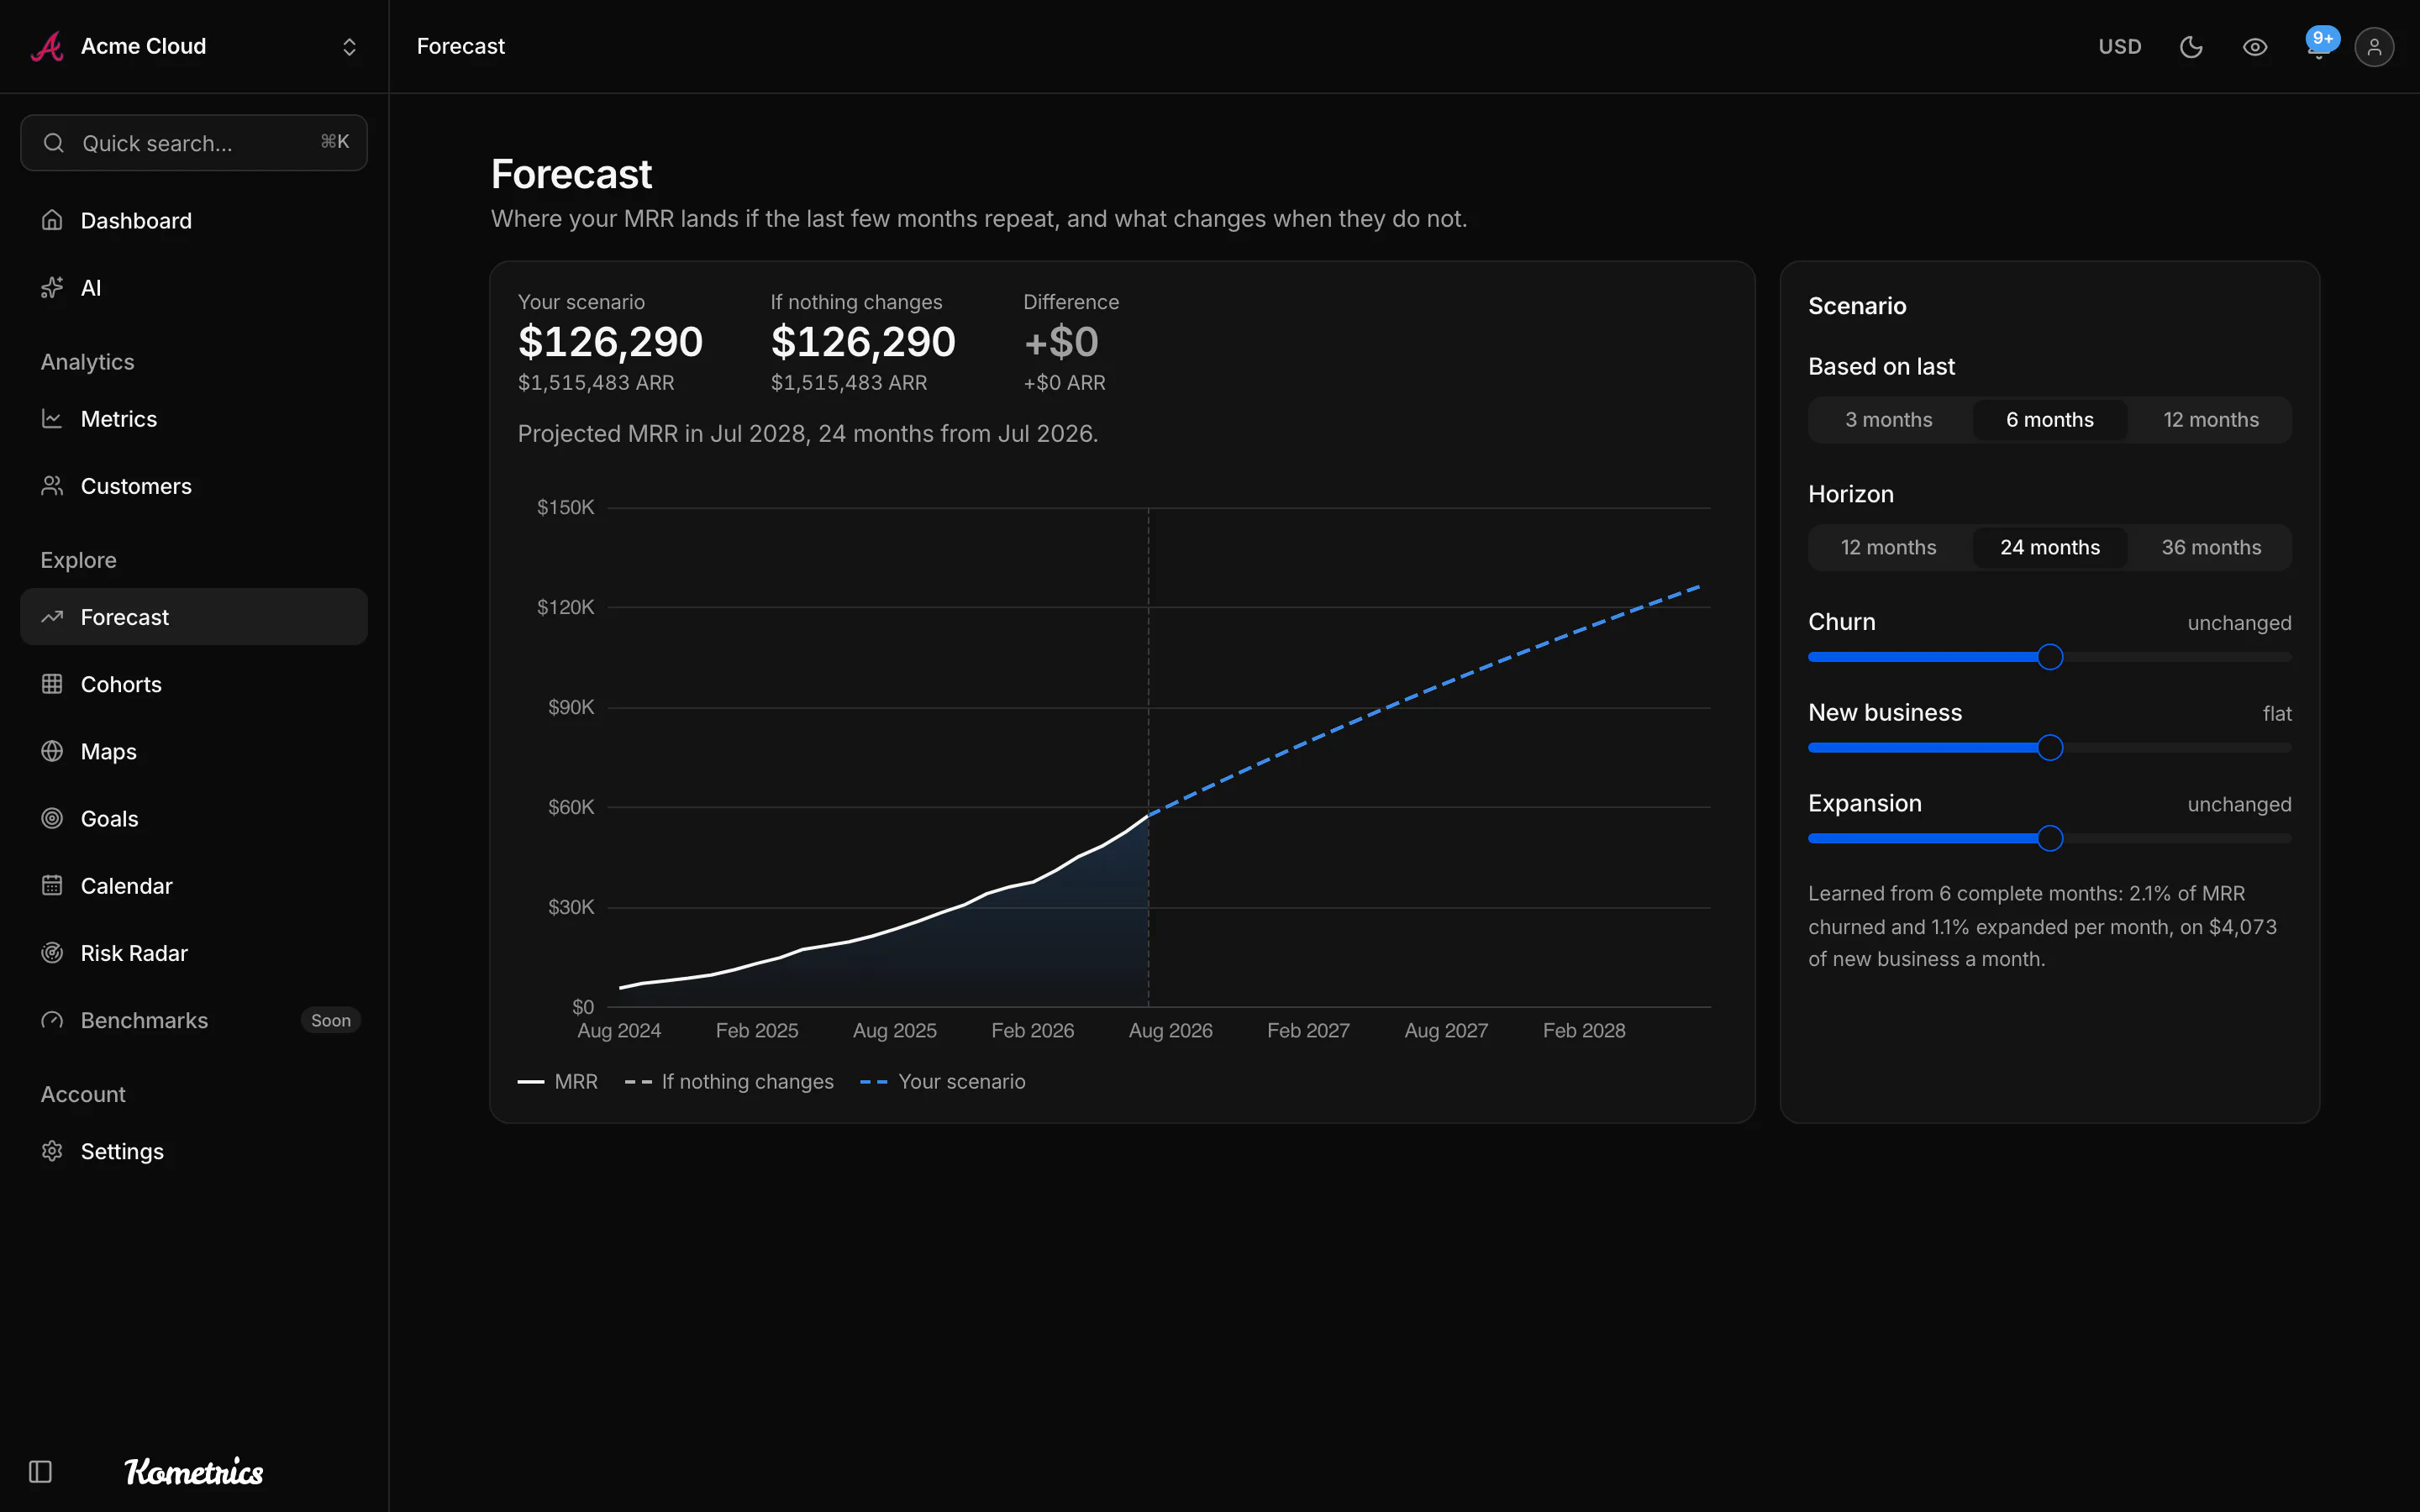The image size is (2420, 1512).
Task: Click the Cohorts grid icon
Action: tap(52, 684)
